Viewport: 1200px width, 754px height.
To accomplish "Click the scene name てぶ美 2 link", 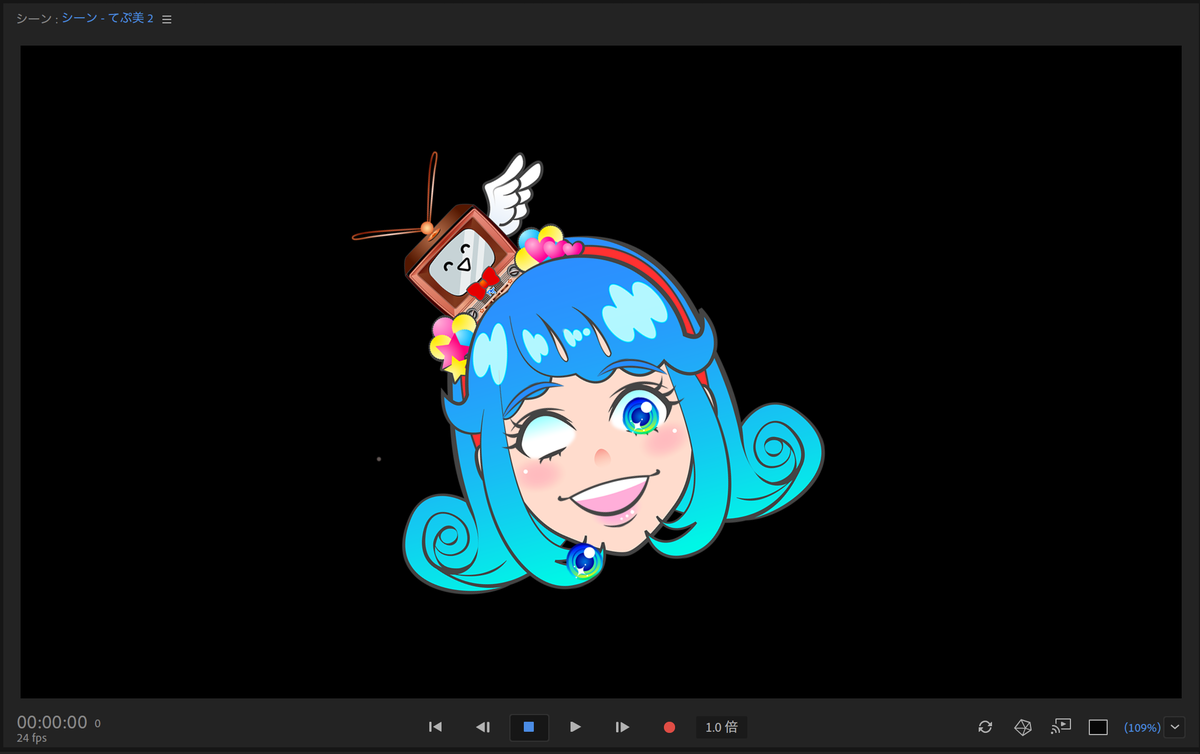I will coord(108,19).
